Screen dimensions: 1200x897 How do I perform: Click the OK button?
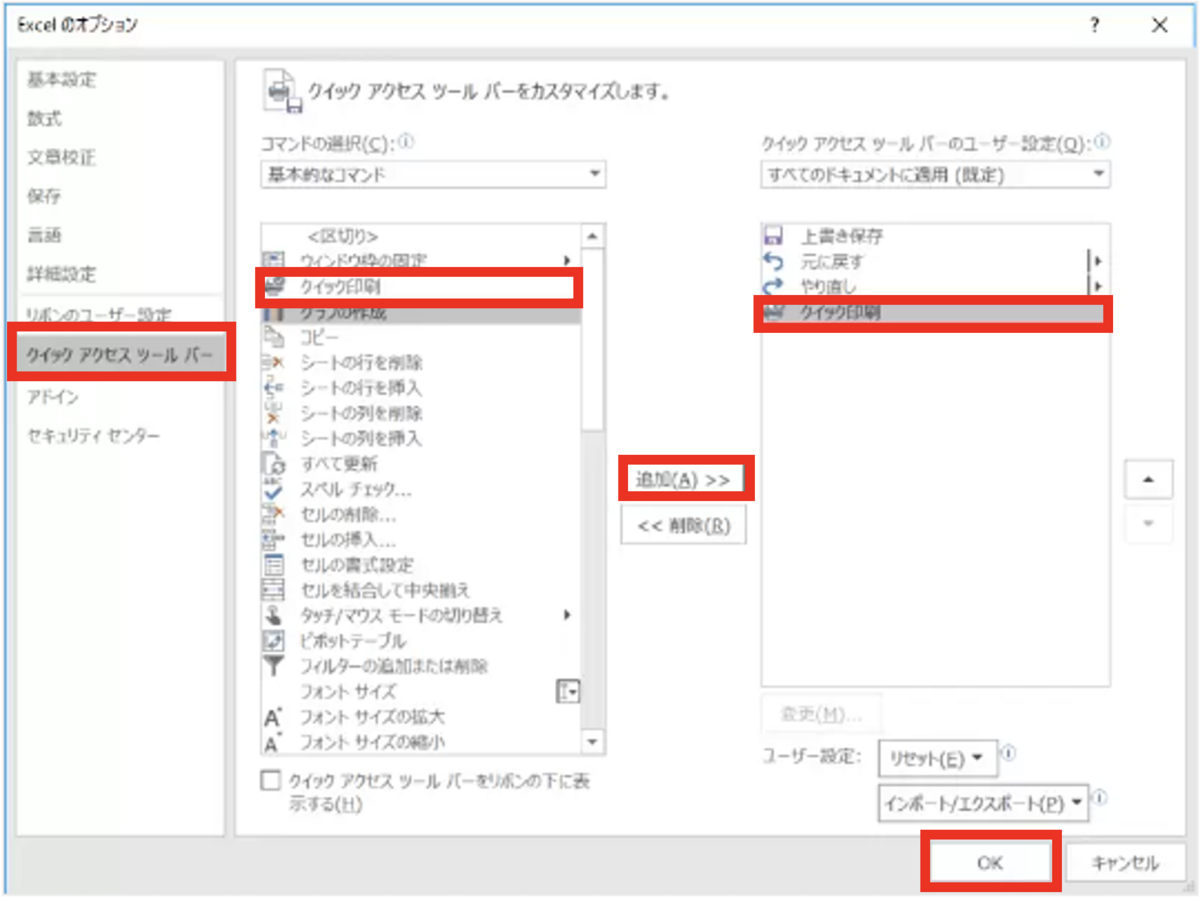(x=990, y=862)
